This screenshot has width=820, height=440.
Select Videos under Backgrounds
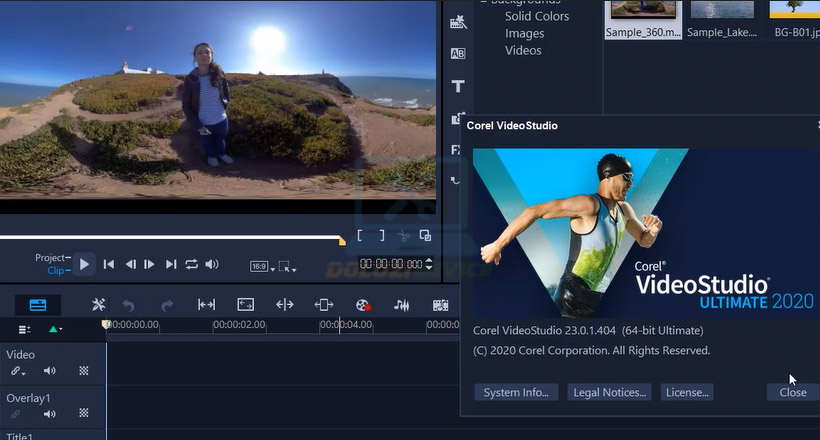point(523,50)
